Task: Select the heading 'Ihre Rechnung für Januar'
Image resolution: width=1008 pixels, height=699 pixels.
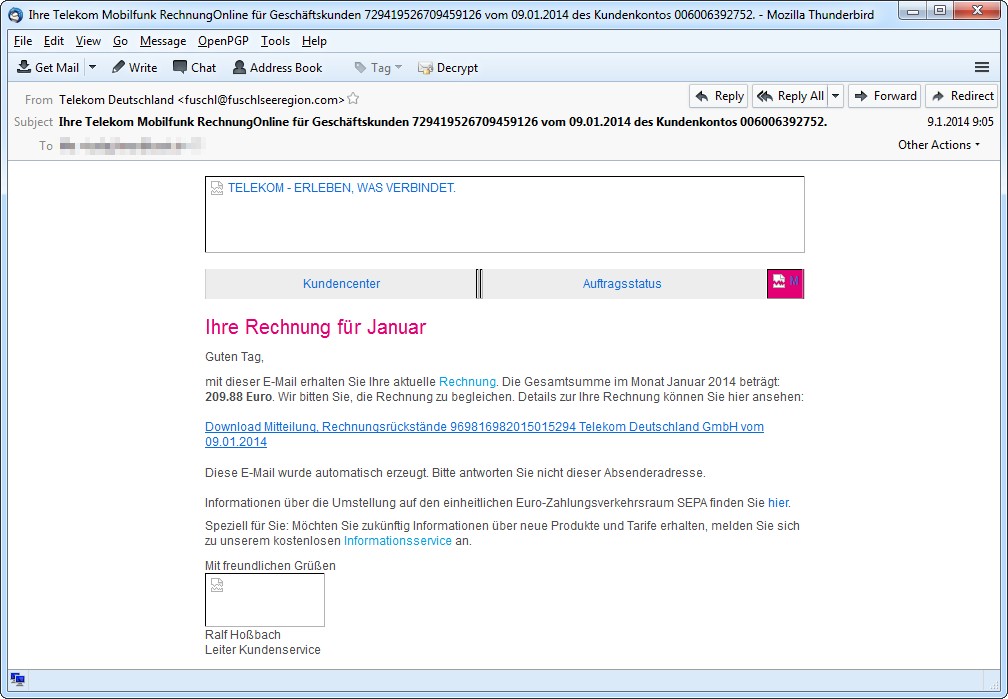Action: [316, 327]
